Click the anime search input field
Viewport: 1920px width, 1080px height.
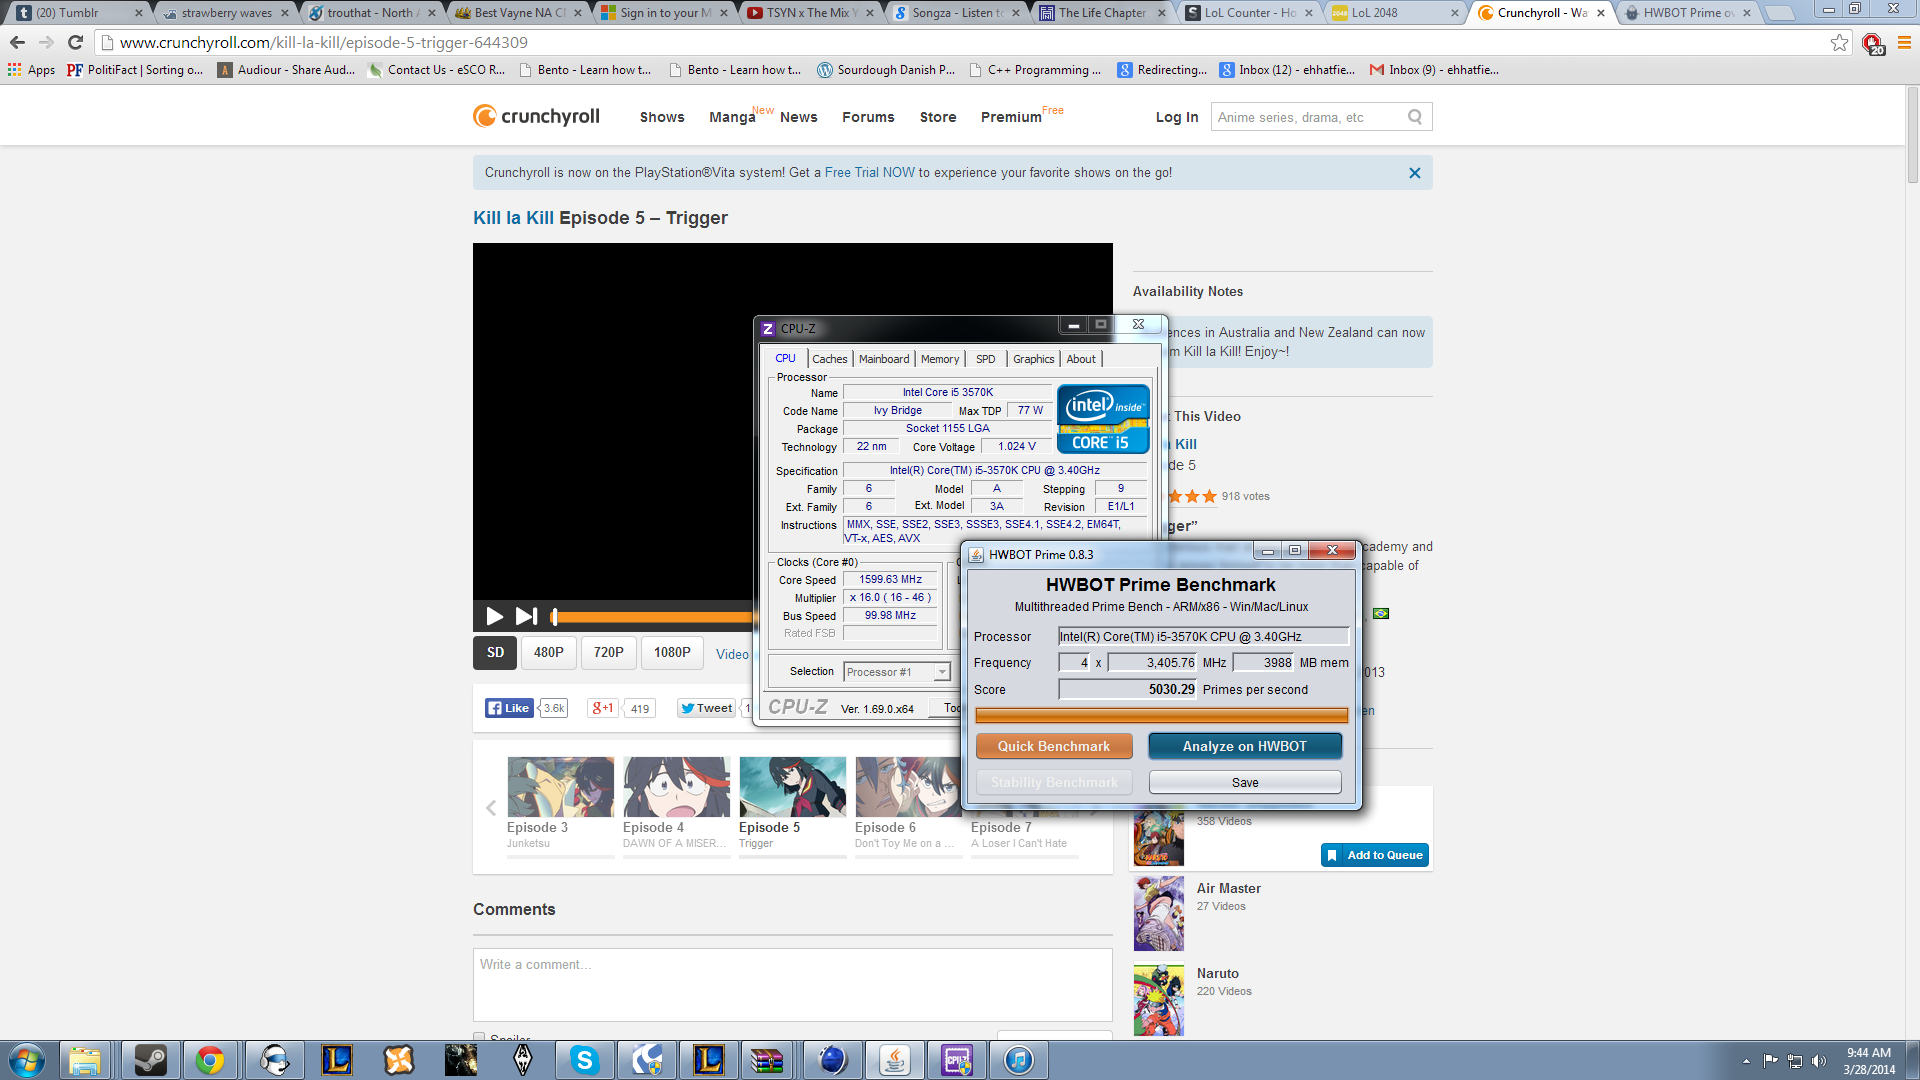1308,117
